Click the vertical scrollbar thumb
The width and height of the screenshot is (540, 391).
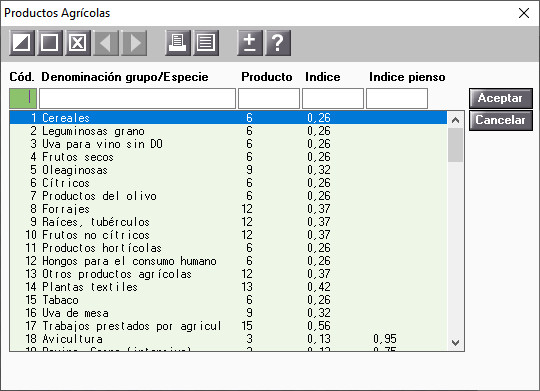[x=456, y=145]
